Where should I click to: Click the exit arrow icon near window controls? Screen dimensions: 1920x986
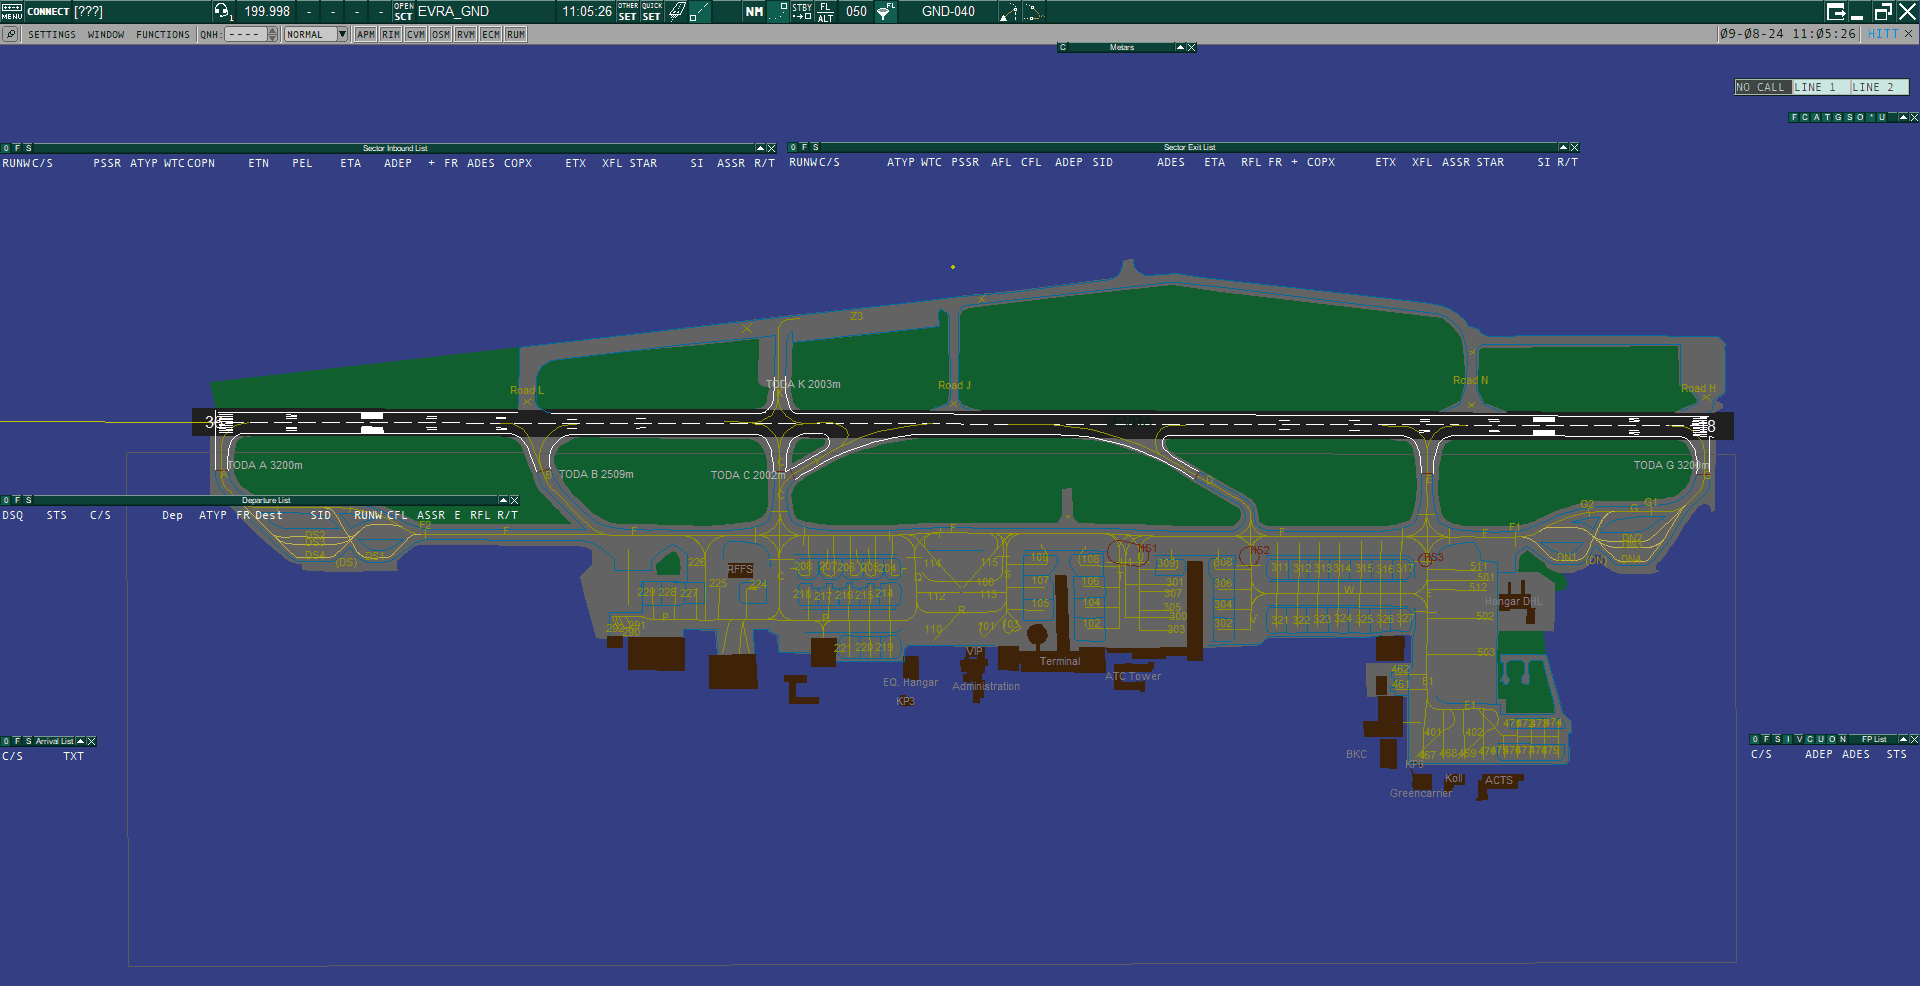coord(1836,11)
